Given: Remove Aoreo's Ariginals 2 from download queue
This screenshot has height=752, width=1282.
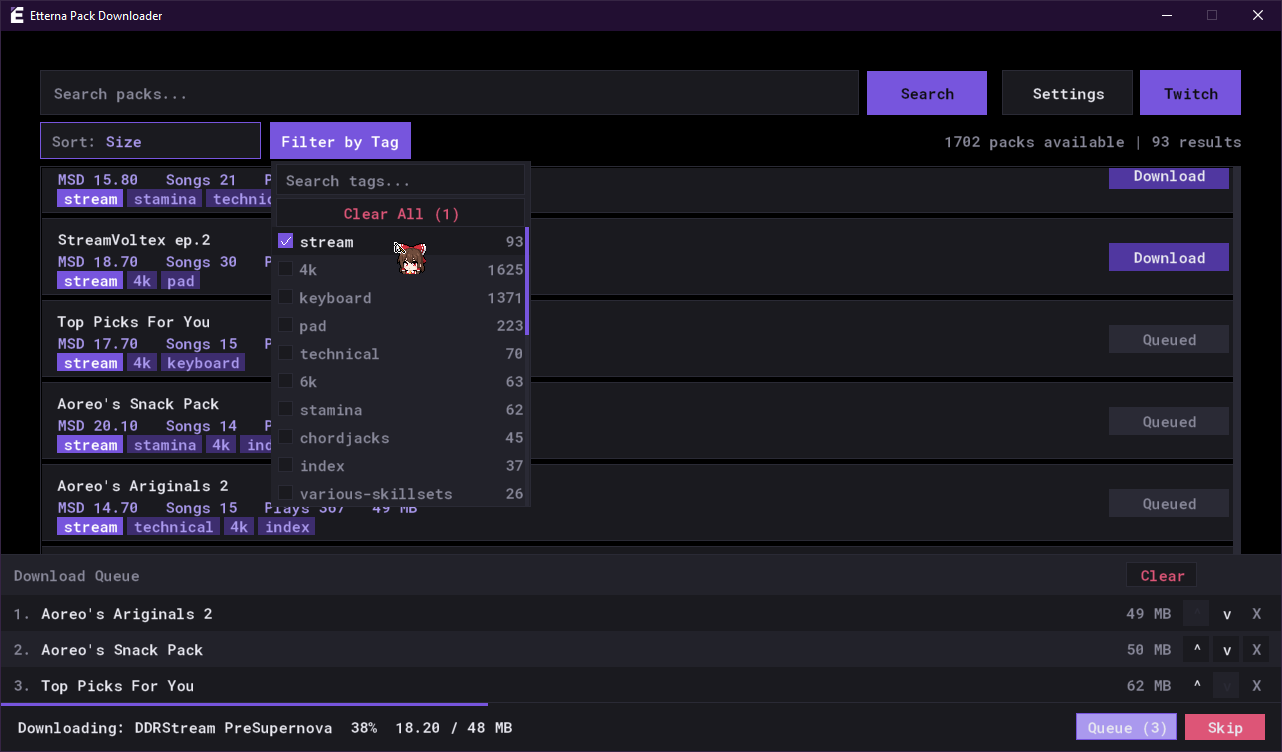Looking at the screenshot, I should click(x=1257, y=614).
